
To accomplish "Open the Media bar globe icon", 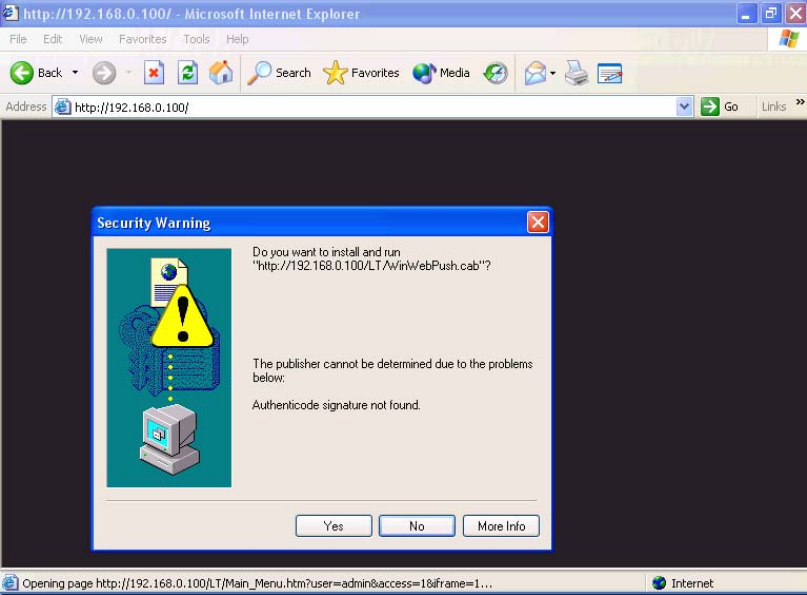I will 424,73.
